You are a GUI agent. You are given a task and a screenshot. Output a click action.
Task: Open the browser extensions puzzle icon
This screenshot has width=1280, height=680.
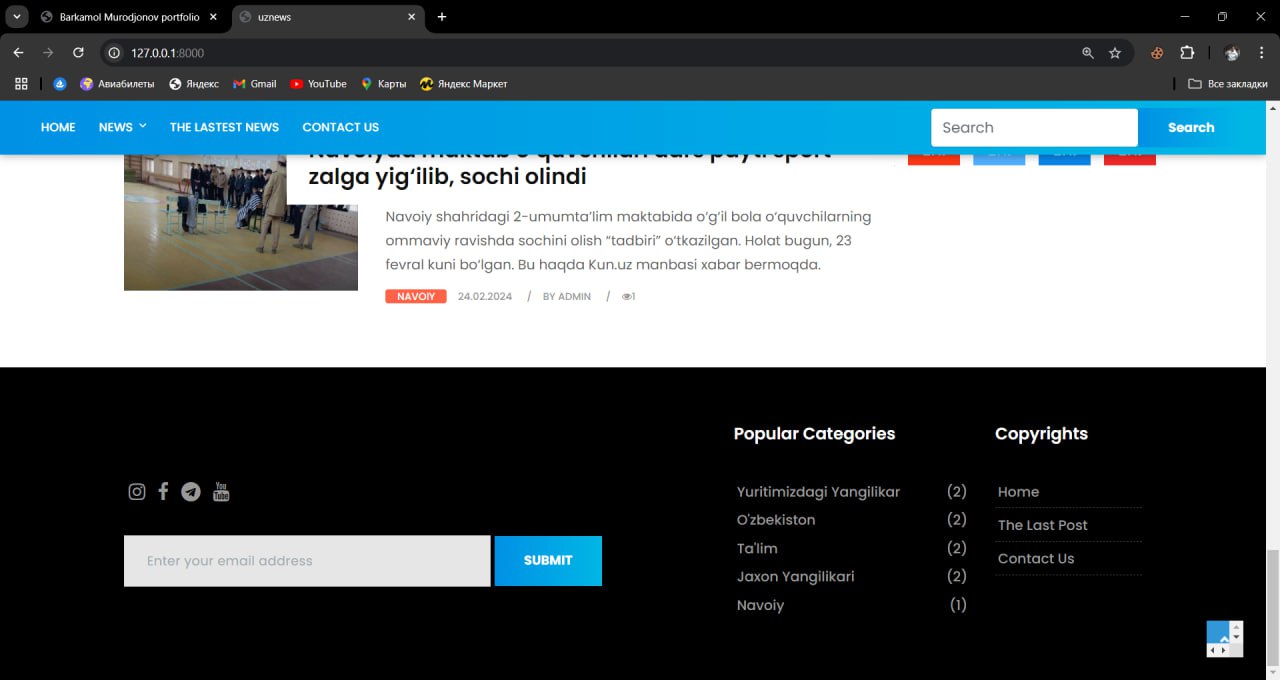click(x=1187, y=52)
